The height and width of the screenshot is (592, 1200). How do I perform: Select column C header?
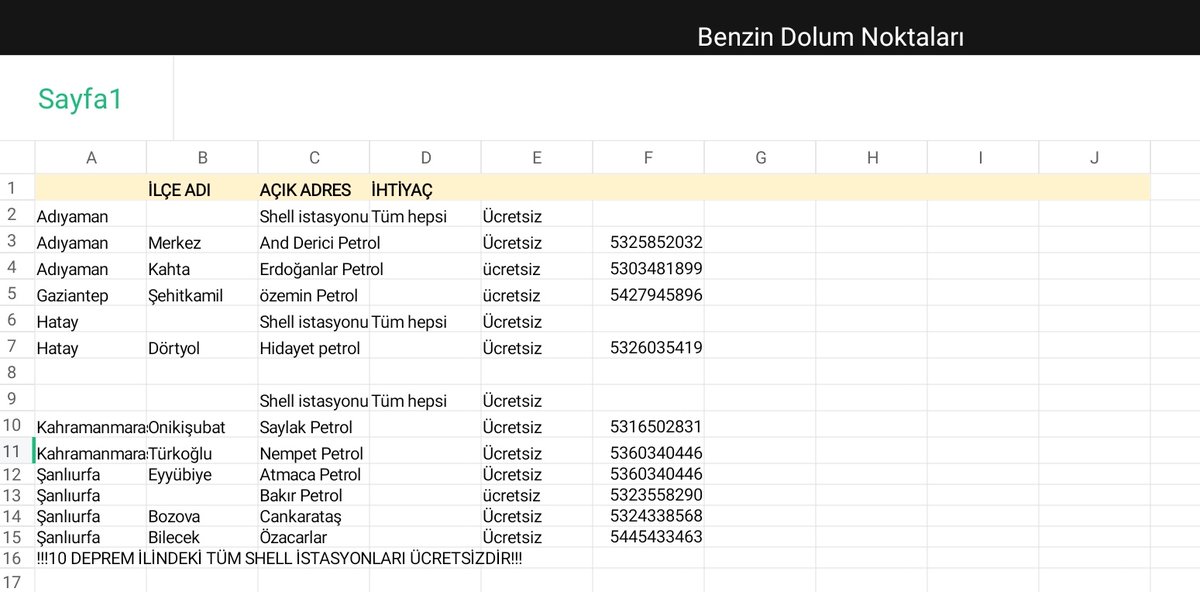point(314,157)
